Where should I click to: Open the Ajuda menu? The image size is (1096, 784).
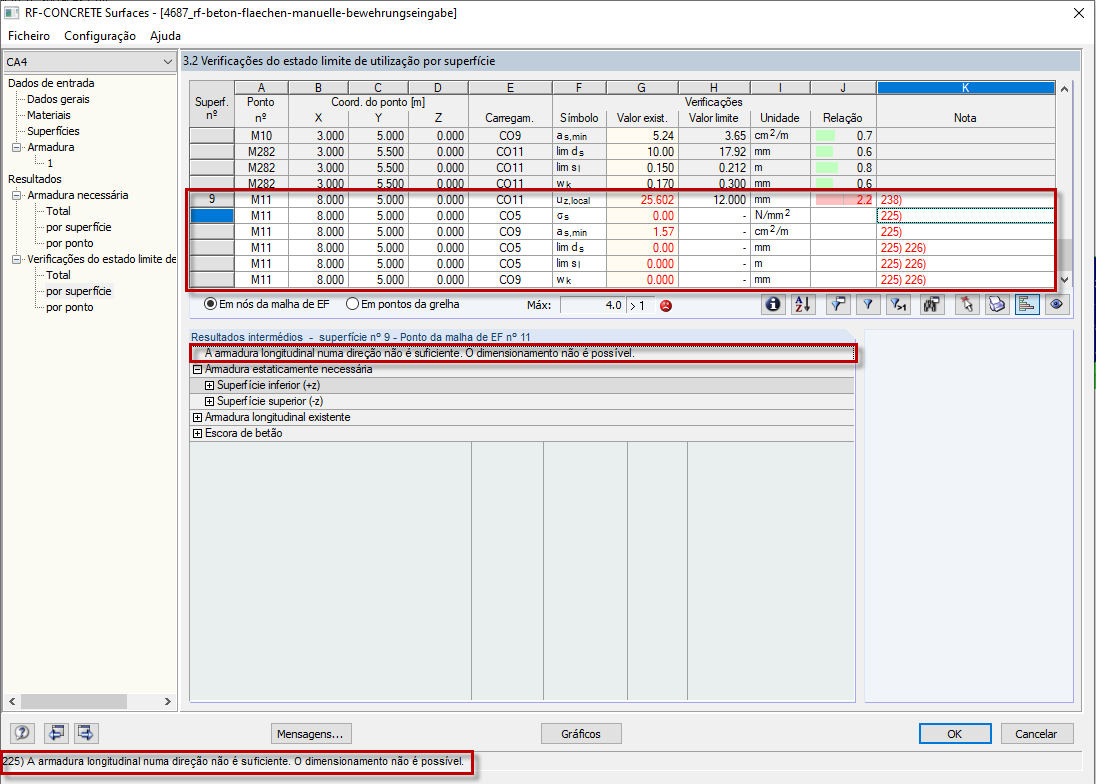pyautogui.click(x=166, y=36)
